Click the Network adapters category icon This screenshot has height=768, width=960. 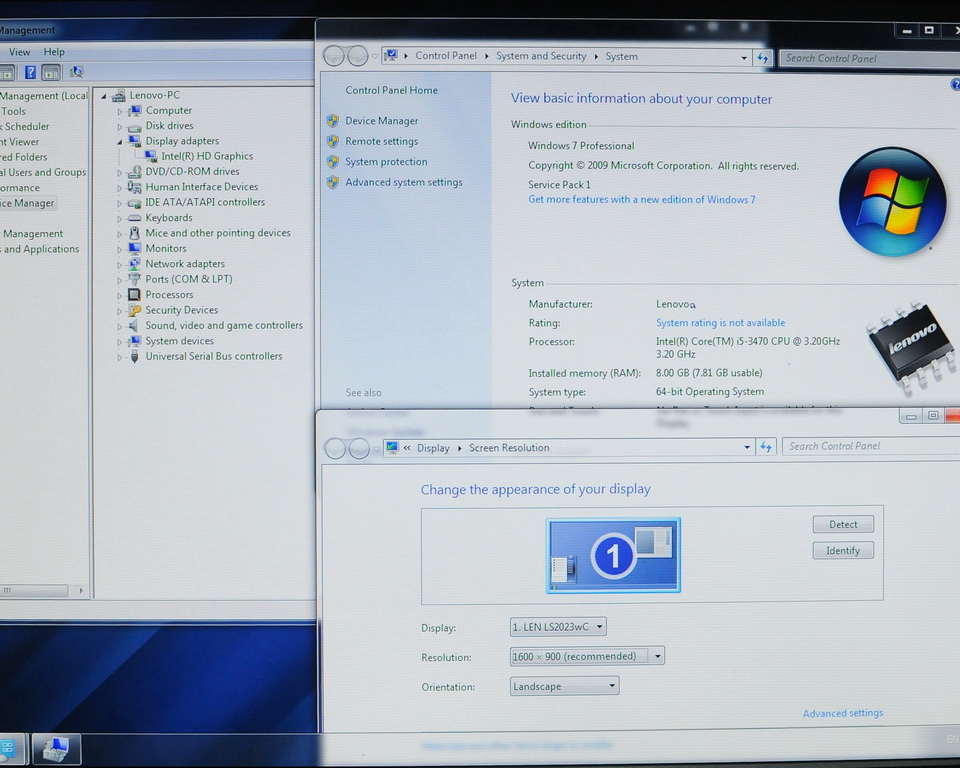(x=135, y=264)
